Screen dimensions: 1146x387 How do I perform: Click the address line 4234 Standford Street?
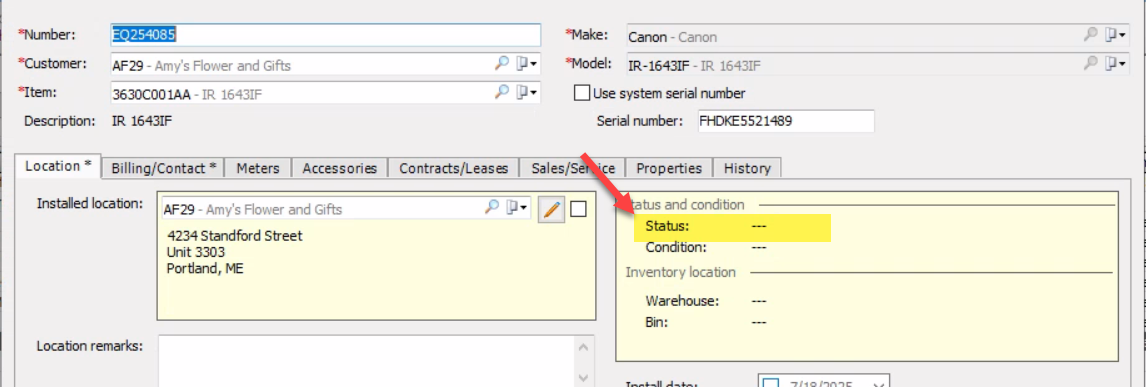[x=235, y=236]
